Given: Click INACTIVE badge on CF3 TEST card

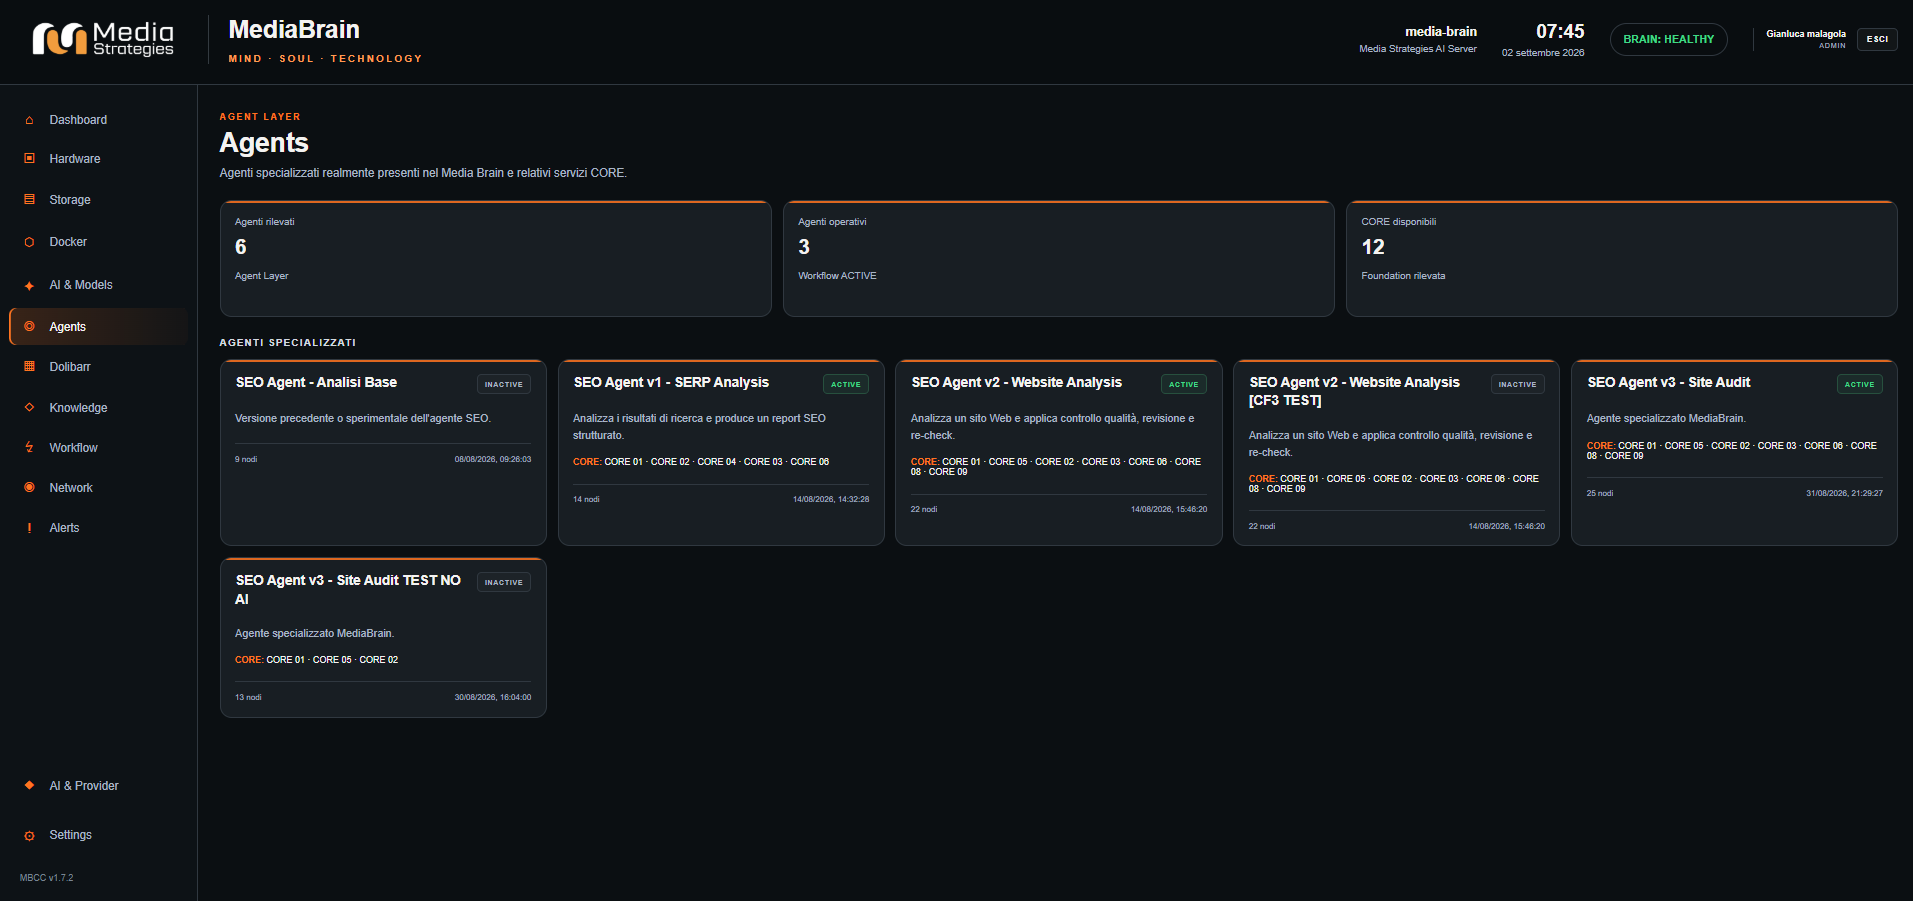Looking at the screenshot, I should coord(1518,384).
